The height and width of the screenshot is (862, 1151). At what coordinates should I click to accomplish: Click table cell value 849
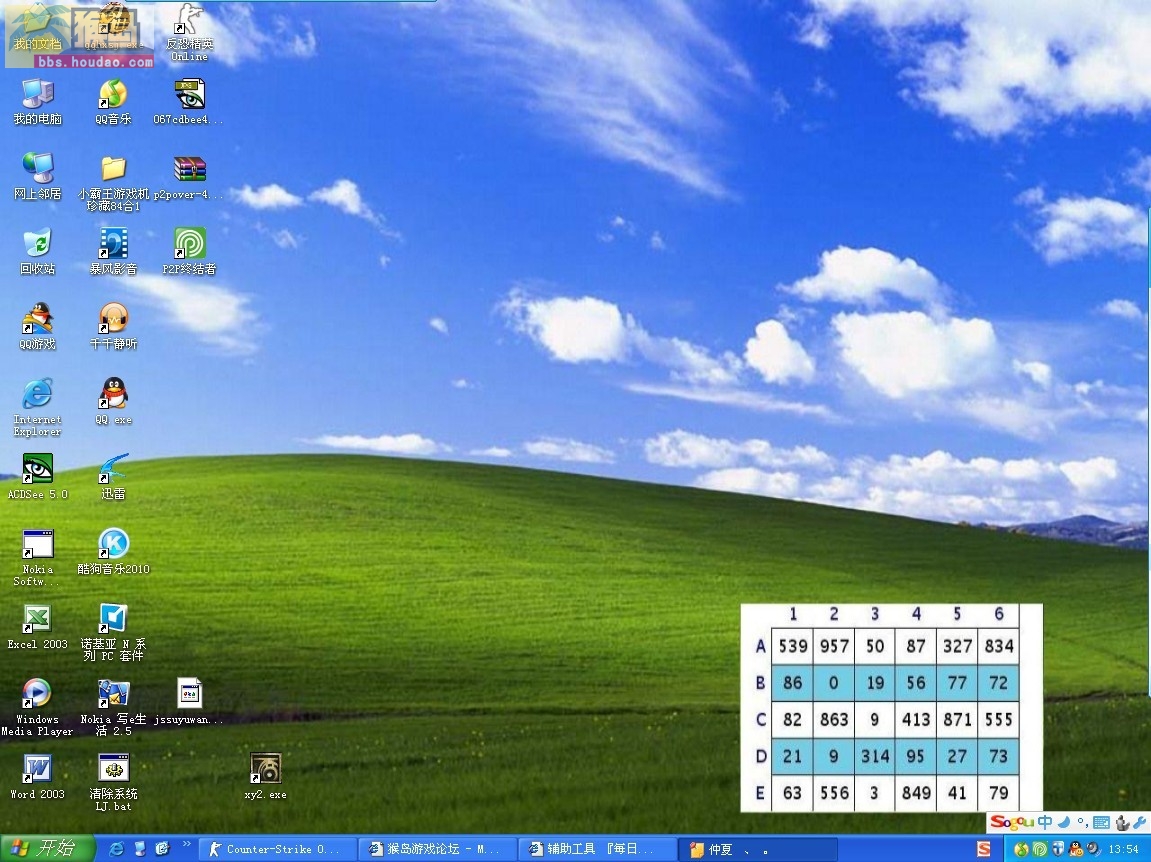pos(916,793)
